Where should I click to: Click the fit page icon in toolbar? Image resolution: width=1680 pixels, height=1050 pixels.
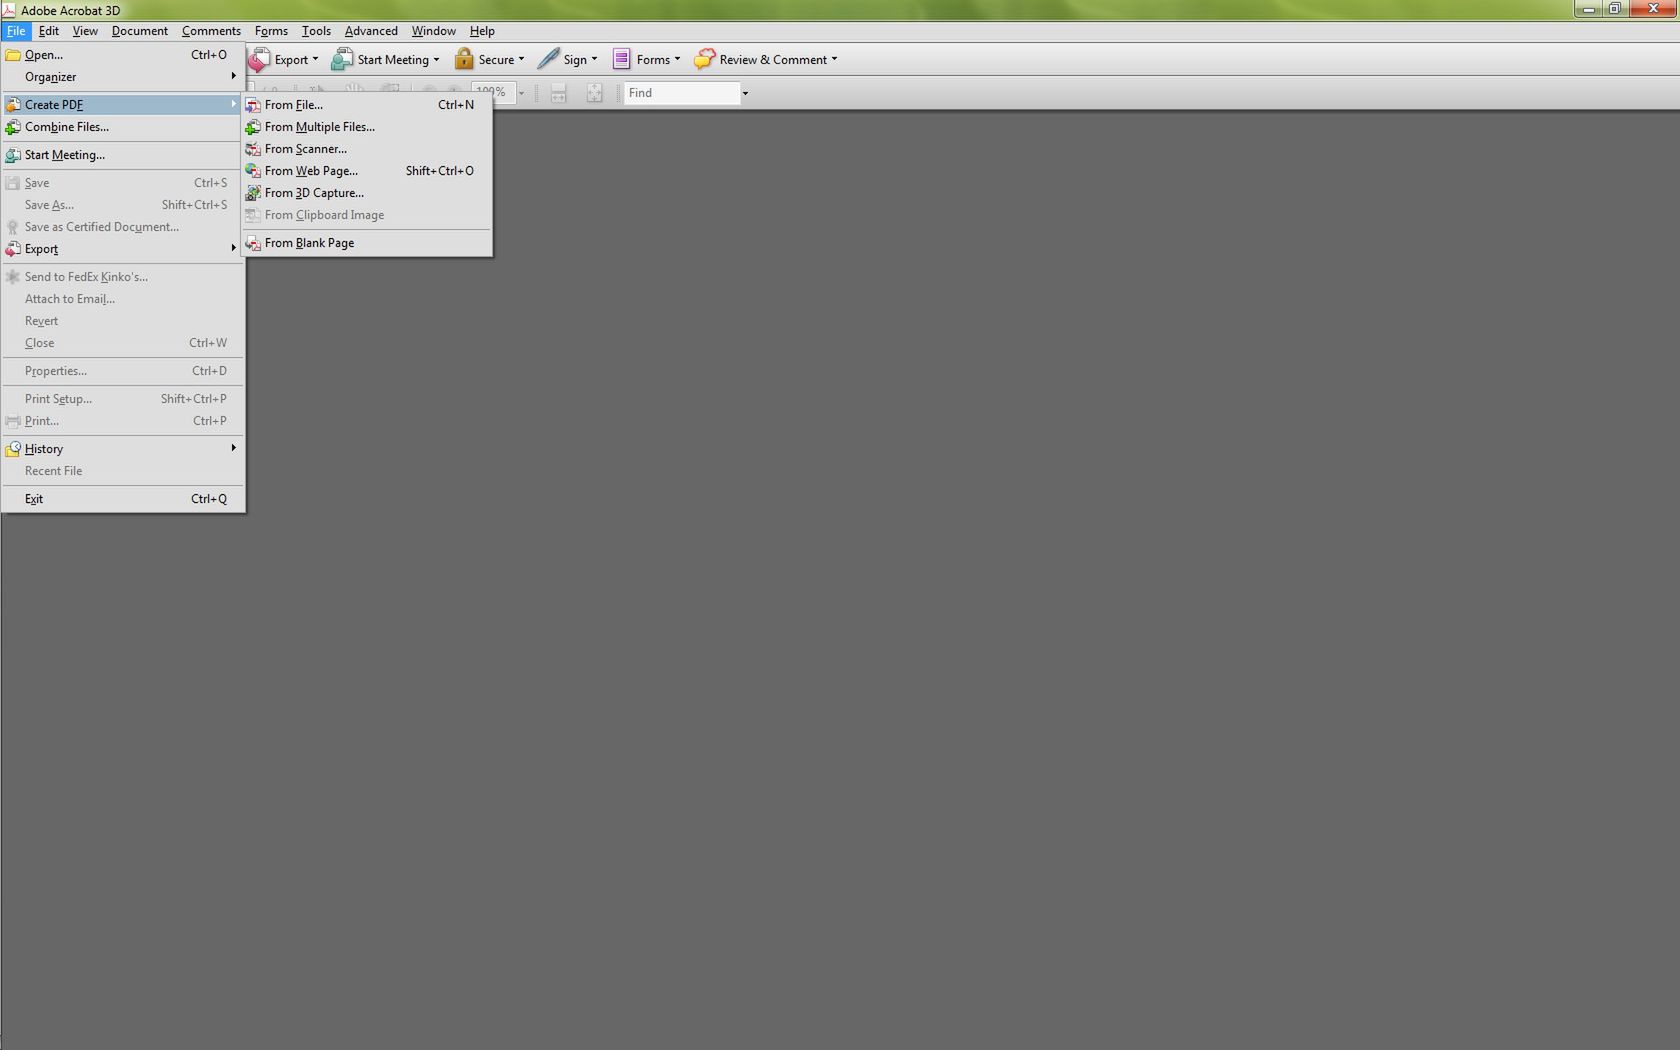[594, 93]
